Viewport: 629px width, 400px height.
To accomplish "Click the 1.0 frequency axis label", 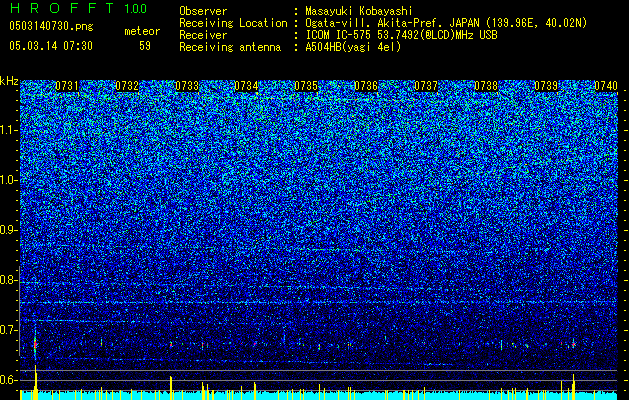I will click(8, 180).
